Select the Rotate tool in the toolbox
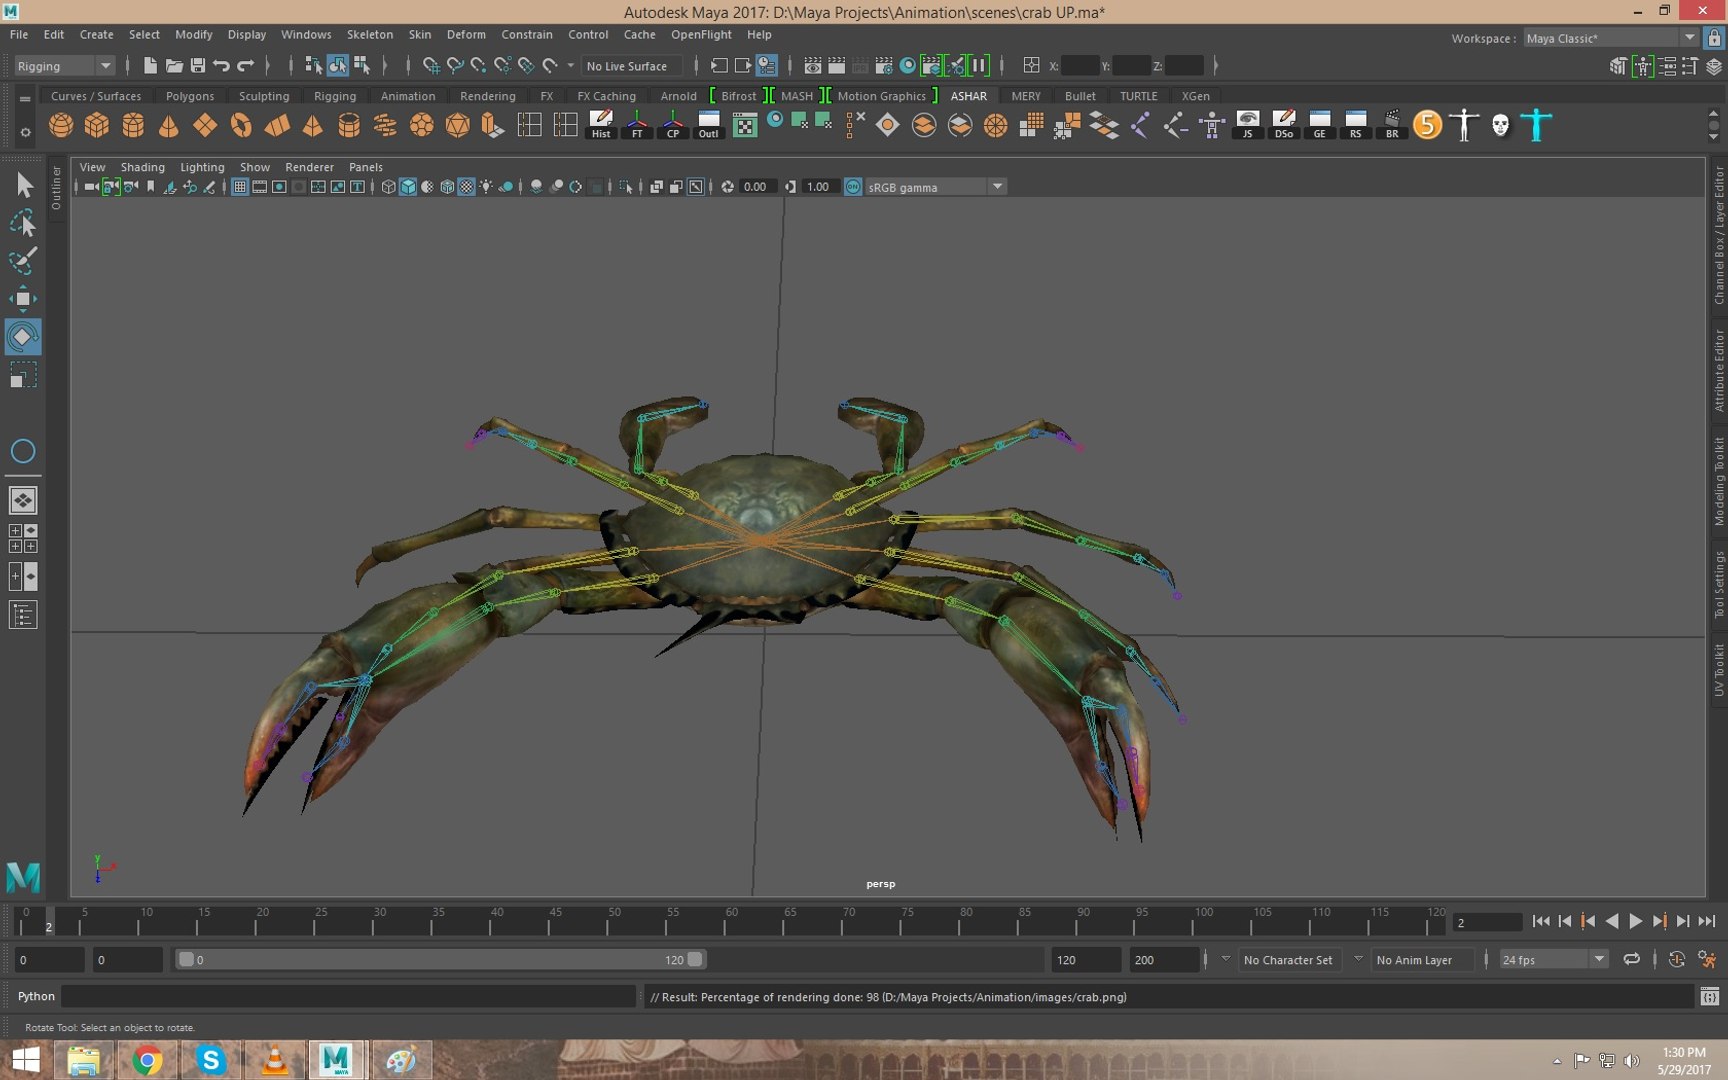1728x1080 pixels. 23,337
